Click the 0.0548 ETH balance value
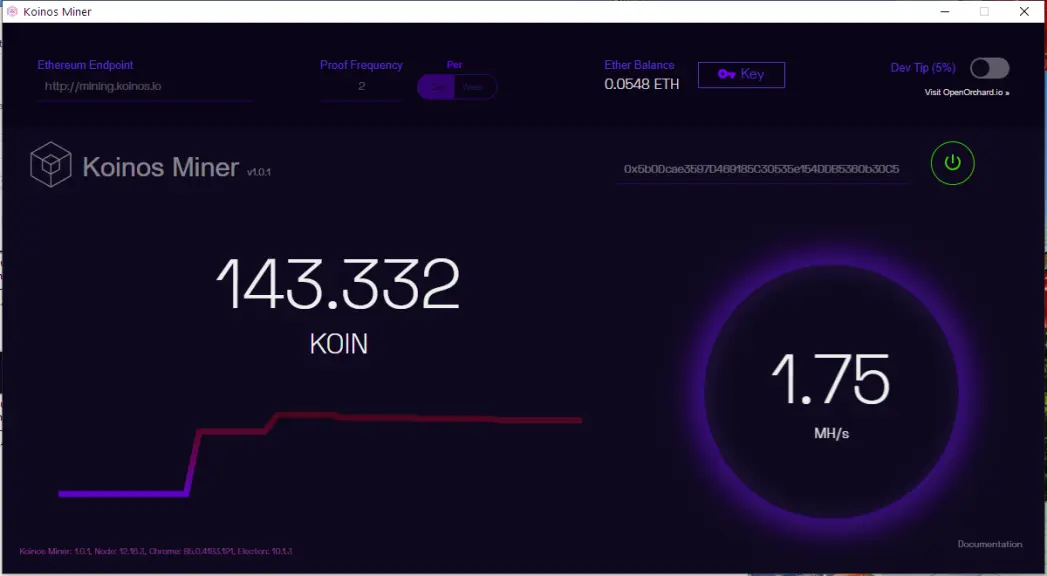The image size is (1047, 576). pos(642,84)
